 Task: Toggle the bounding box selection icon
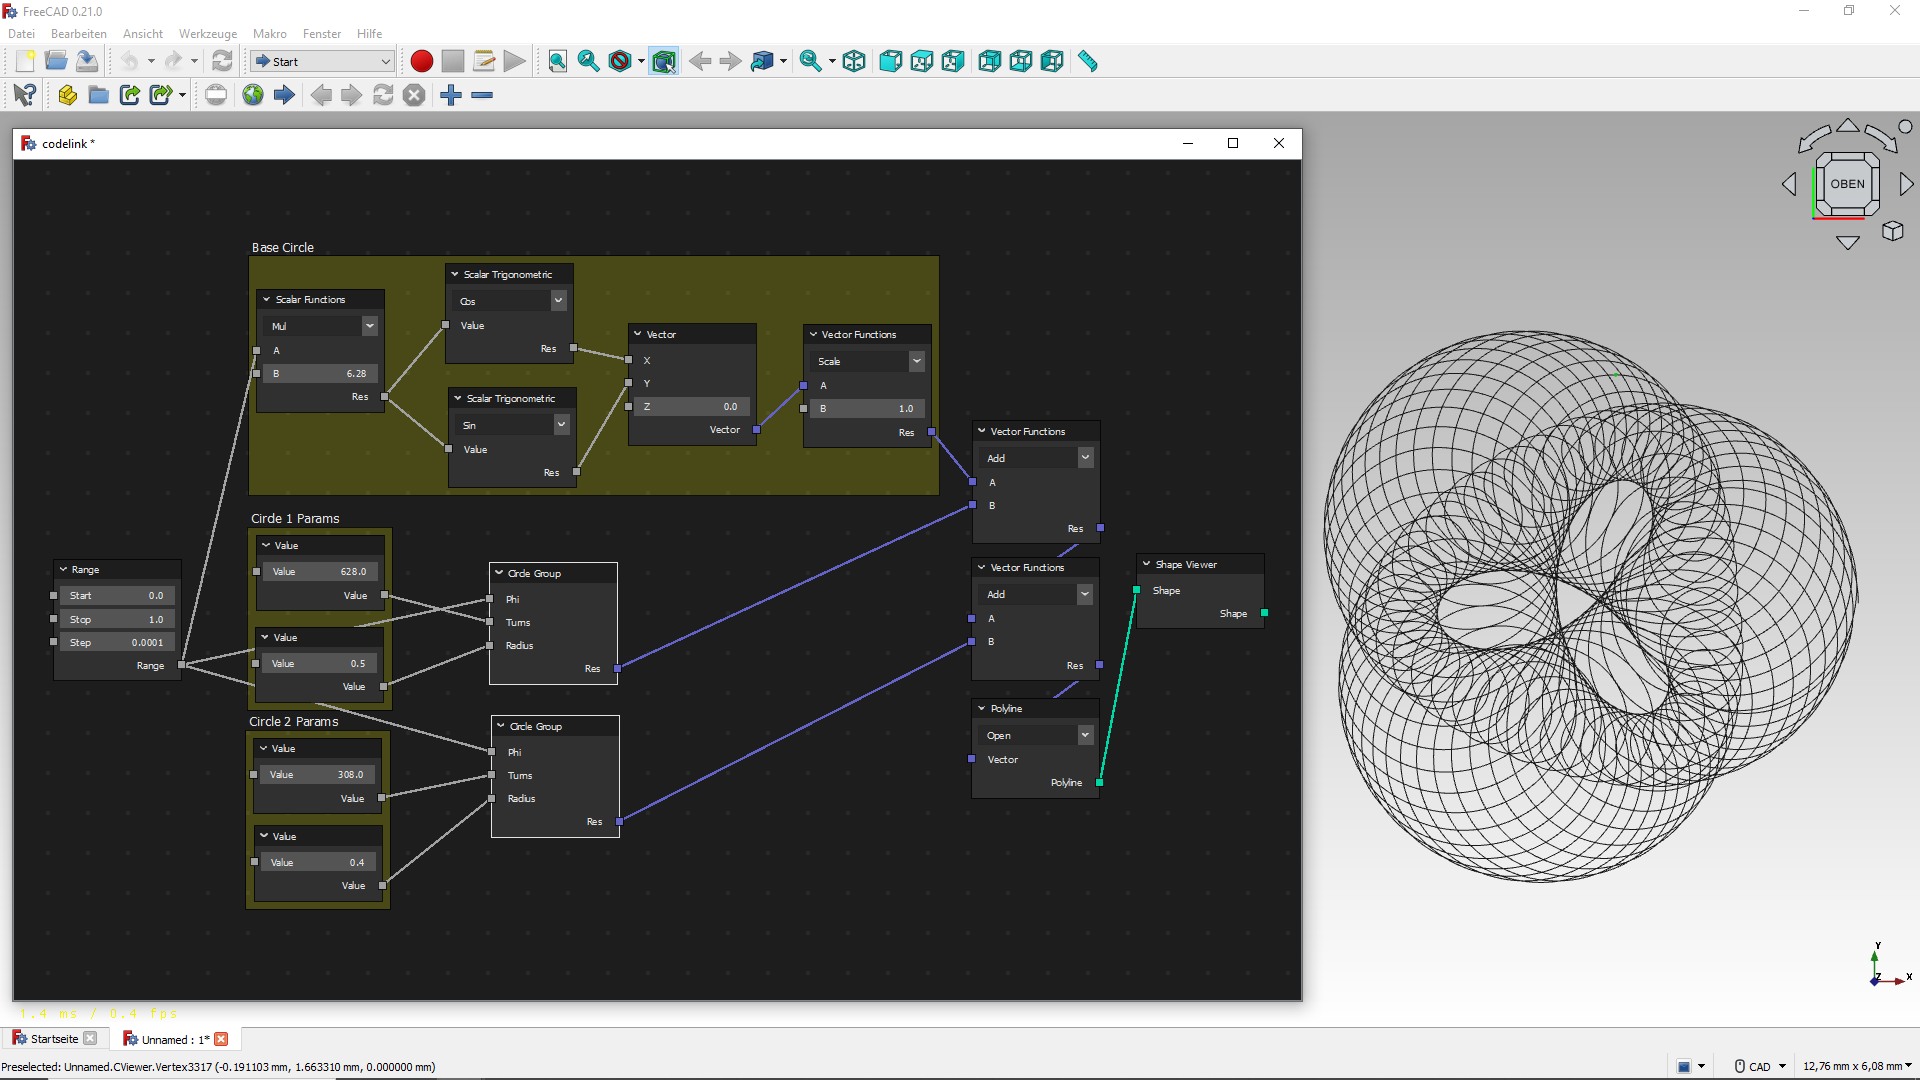[664, 62]
